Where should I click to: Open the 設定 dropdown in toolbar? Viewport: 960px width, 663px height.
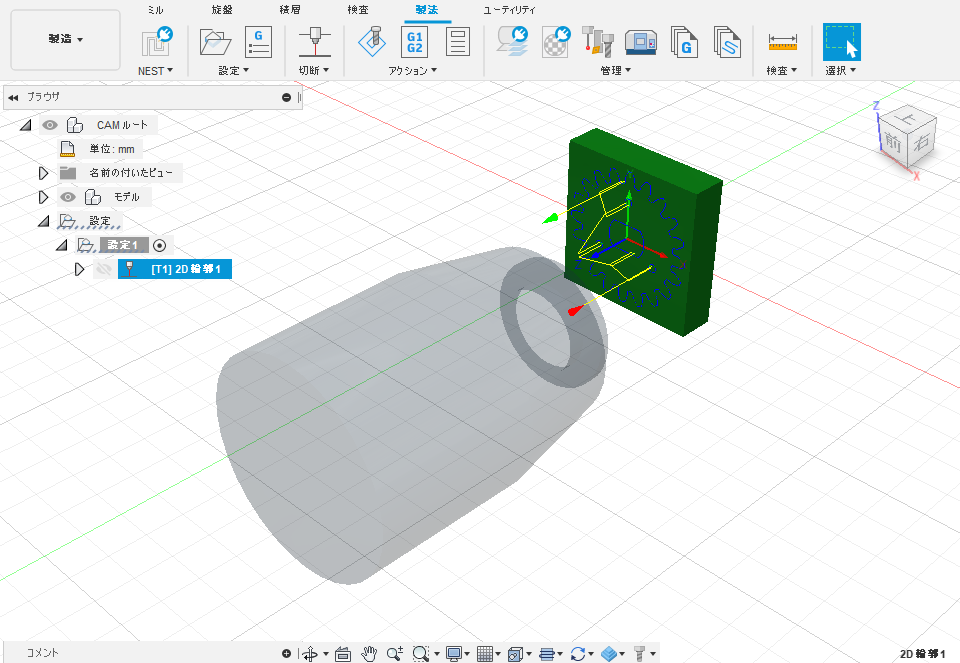[234, 71]
